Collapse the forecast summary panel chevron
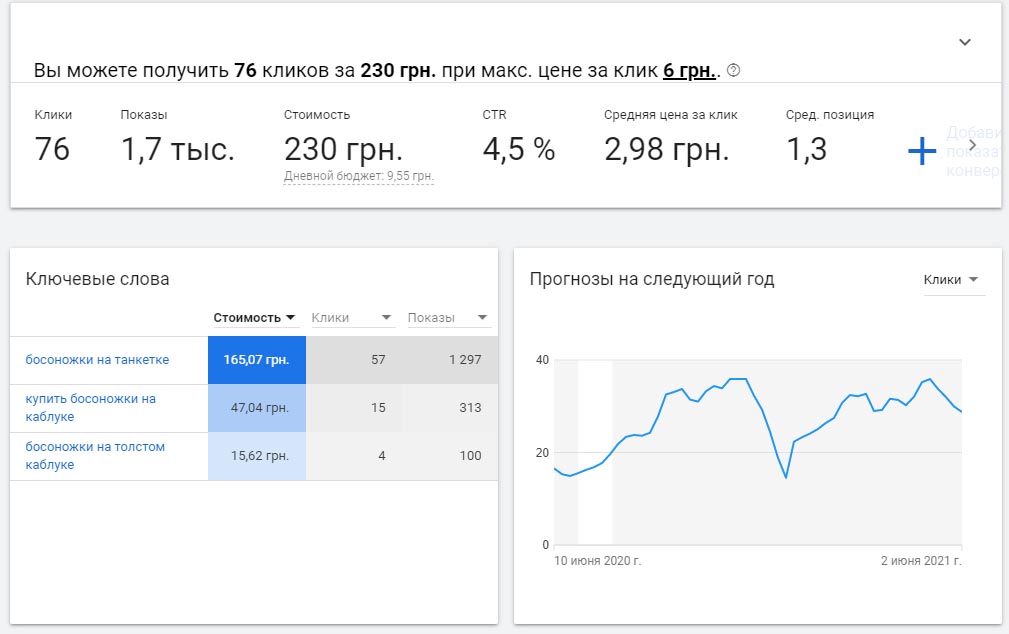 [964, 42]
